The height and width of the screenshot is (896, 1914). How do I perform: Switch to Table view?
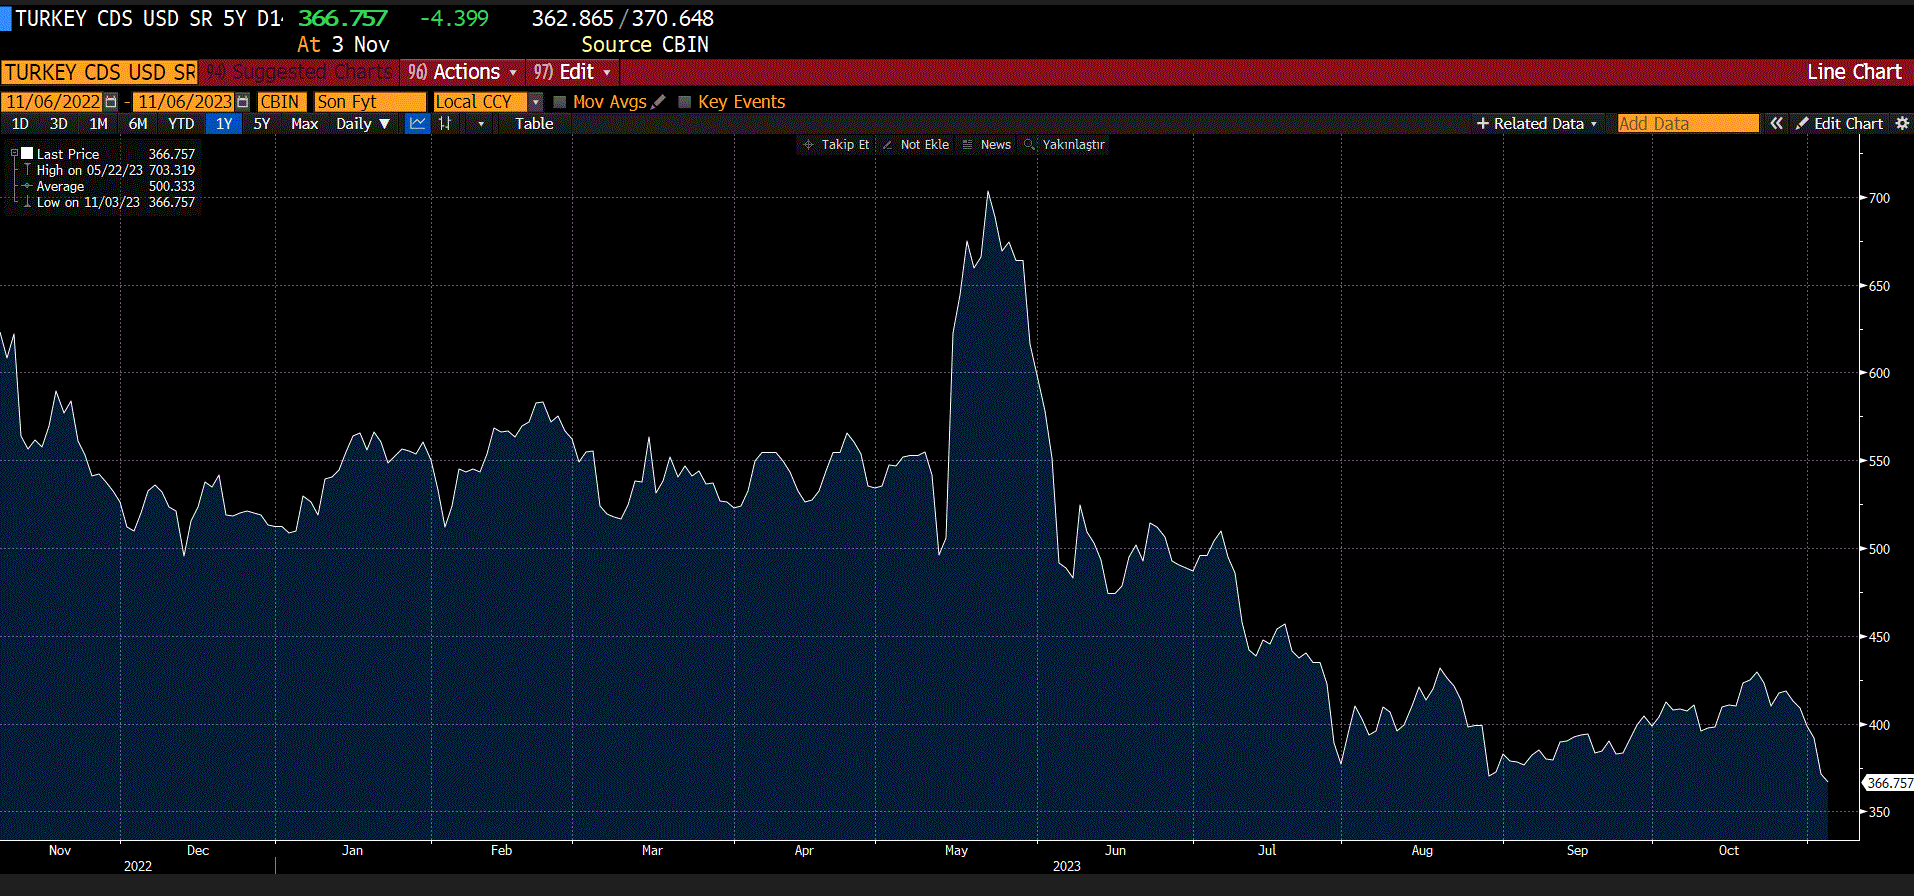pyautogui.click(x=534, y=124)
